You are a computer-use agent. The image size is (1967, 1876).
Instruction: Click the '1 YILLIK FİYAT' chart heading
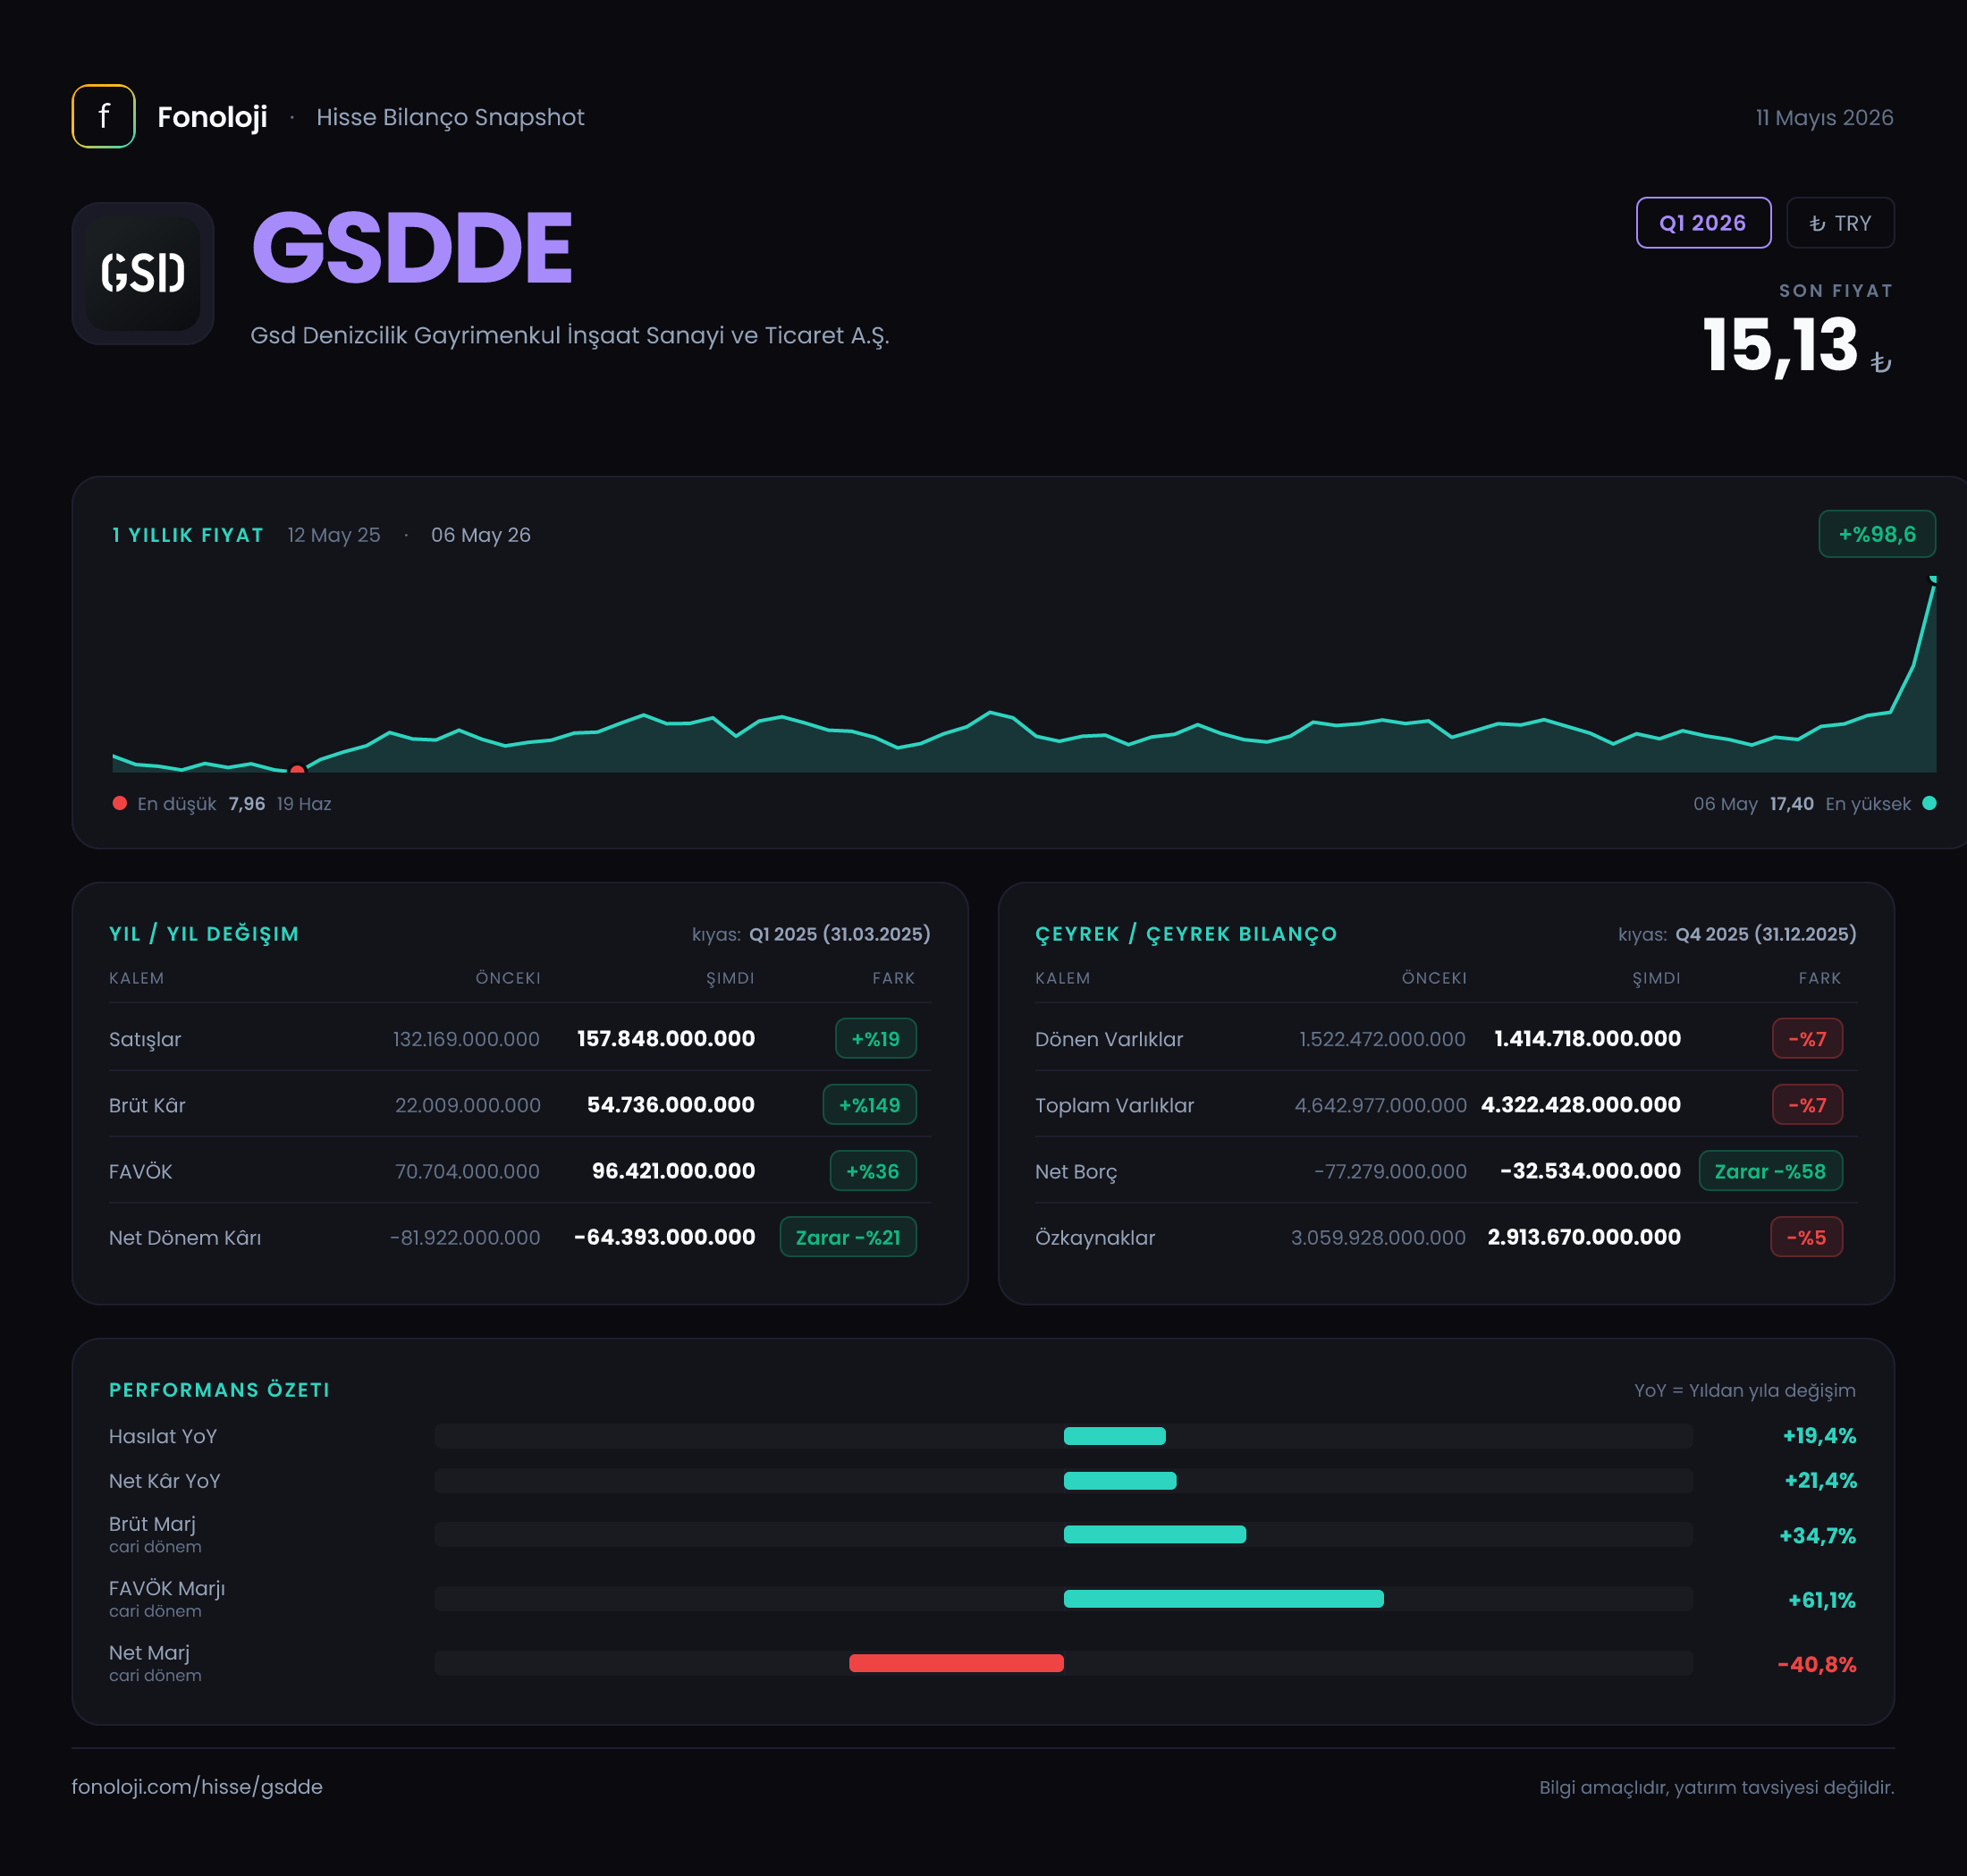tap(188, 535)
